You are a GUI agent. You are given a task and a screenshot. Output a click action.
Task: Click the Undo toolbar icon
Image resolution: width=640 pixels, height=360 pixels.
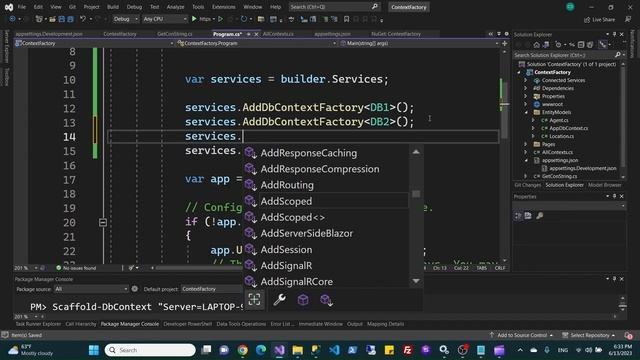coord(83,19)
